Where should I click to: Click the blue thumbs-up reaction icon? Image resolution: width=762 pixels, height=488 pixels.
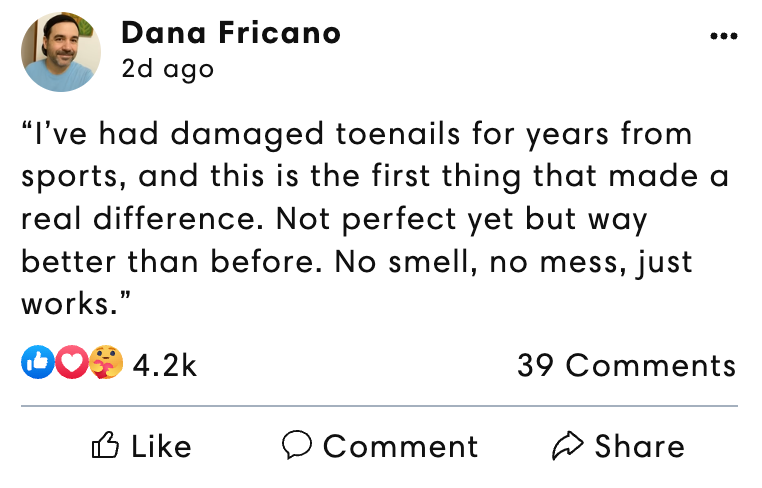coord(37,362)
